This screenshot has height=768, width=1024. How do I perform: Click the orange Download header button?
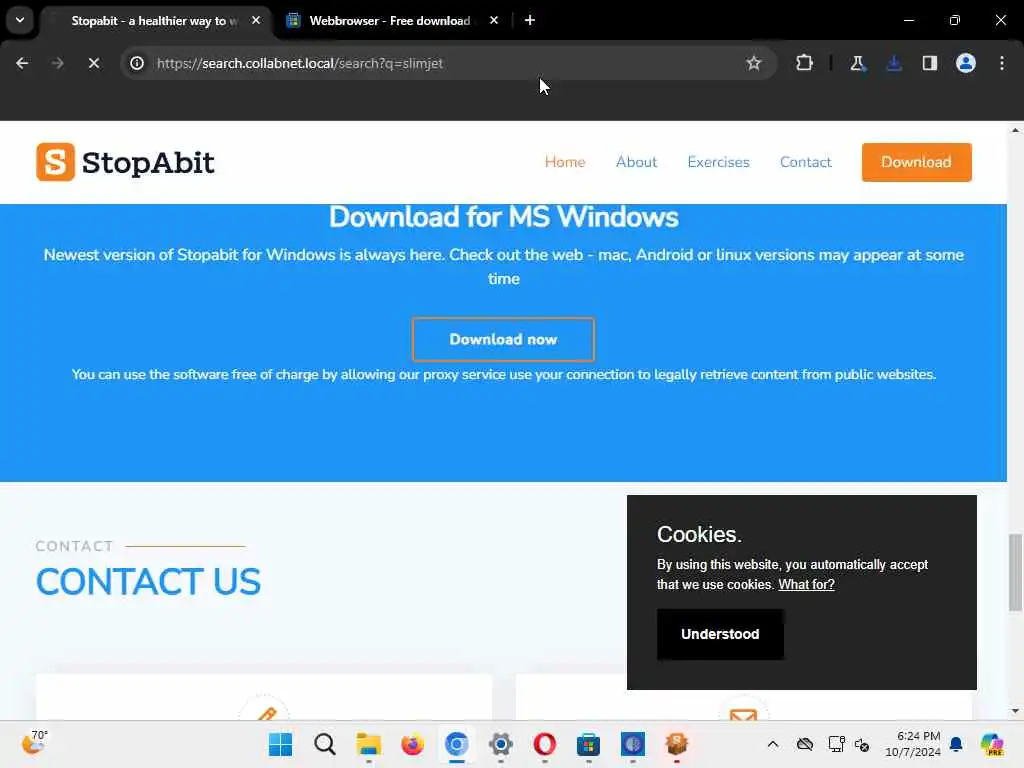point(916,162)
